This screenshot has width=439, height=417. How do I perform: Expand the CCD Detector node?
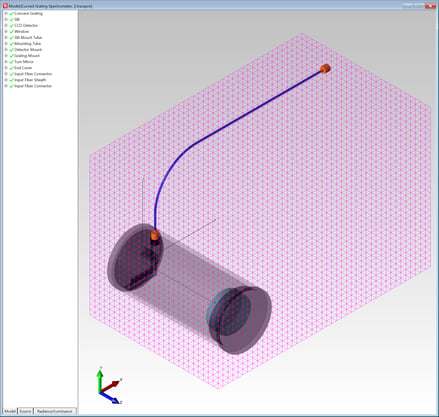pos(6,25)
